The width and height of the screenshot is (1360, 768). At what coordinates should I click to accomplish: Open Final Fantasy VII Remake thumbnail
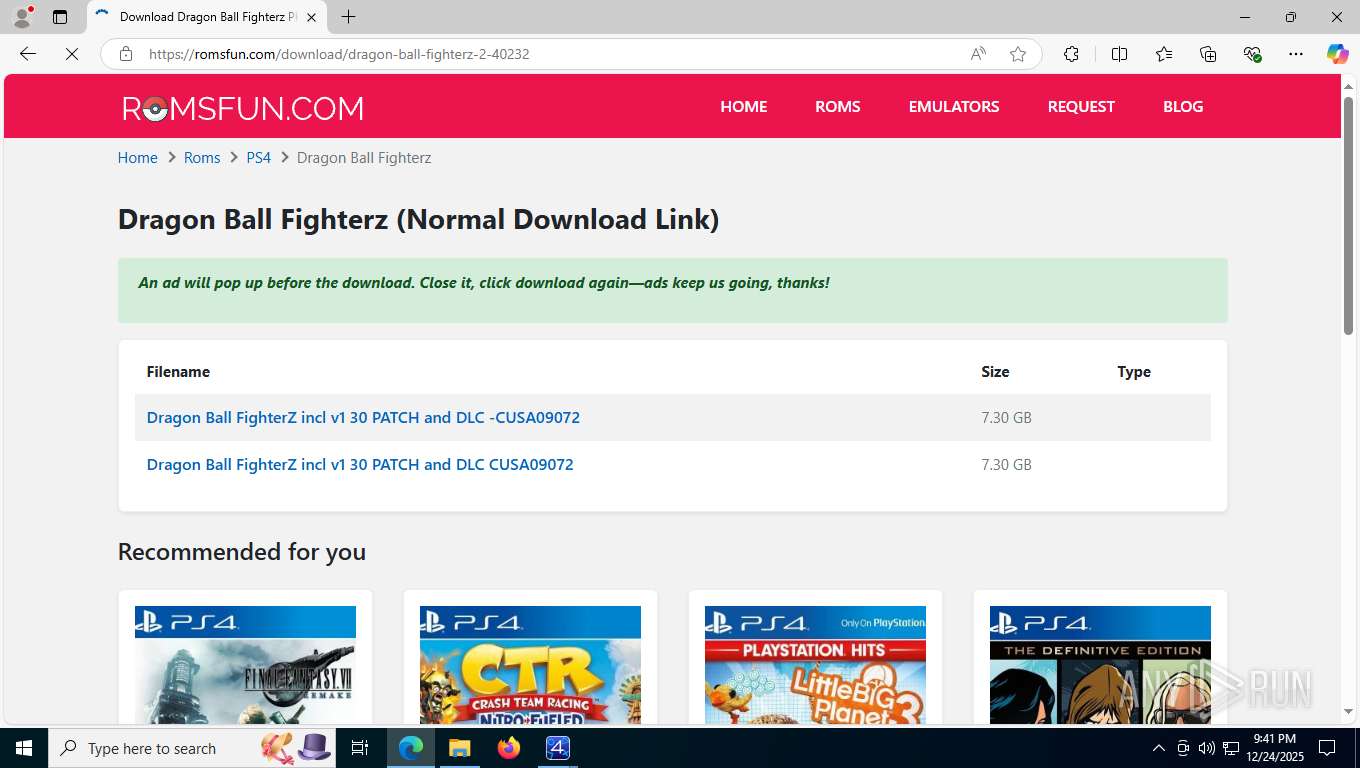[245, 665]
